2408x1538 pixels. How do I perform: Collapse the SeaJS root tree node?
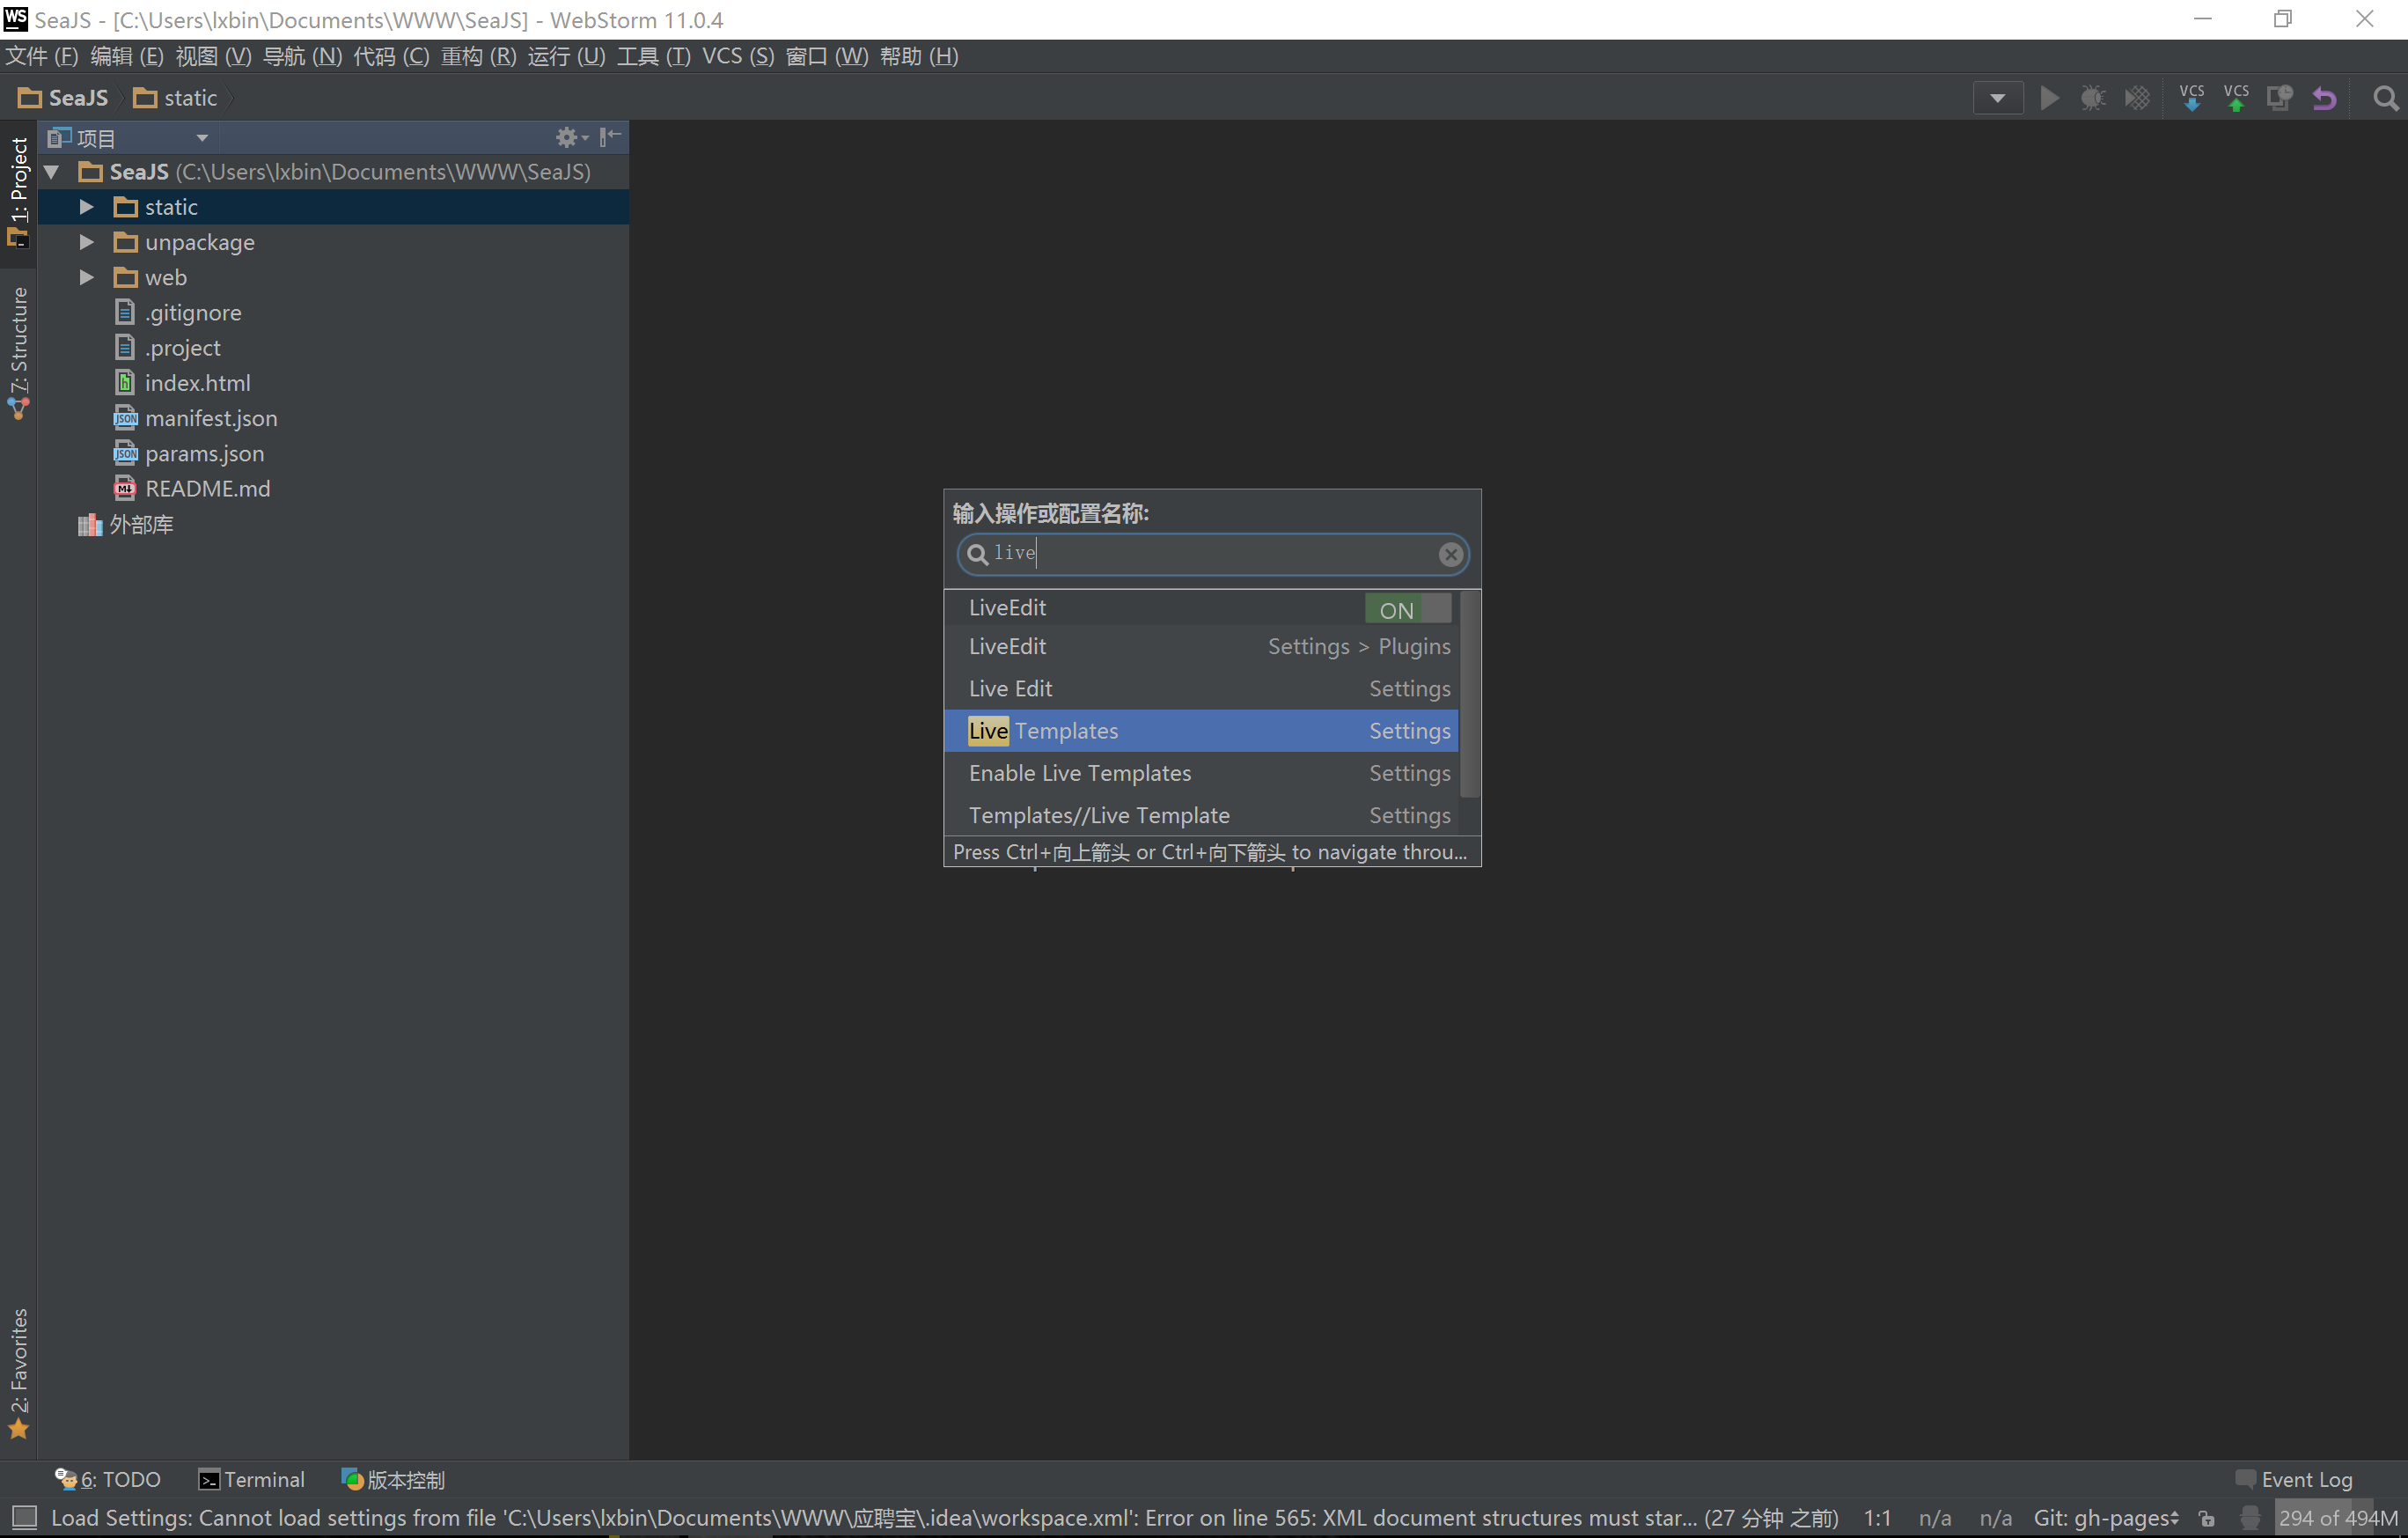[x=52, y=172]
